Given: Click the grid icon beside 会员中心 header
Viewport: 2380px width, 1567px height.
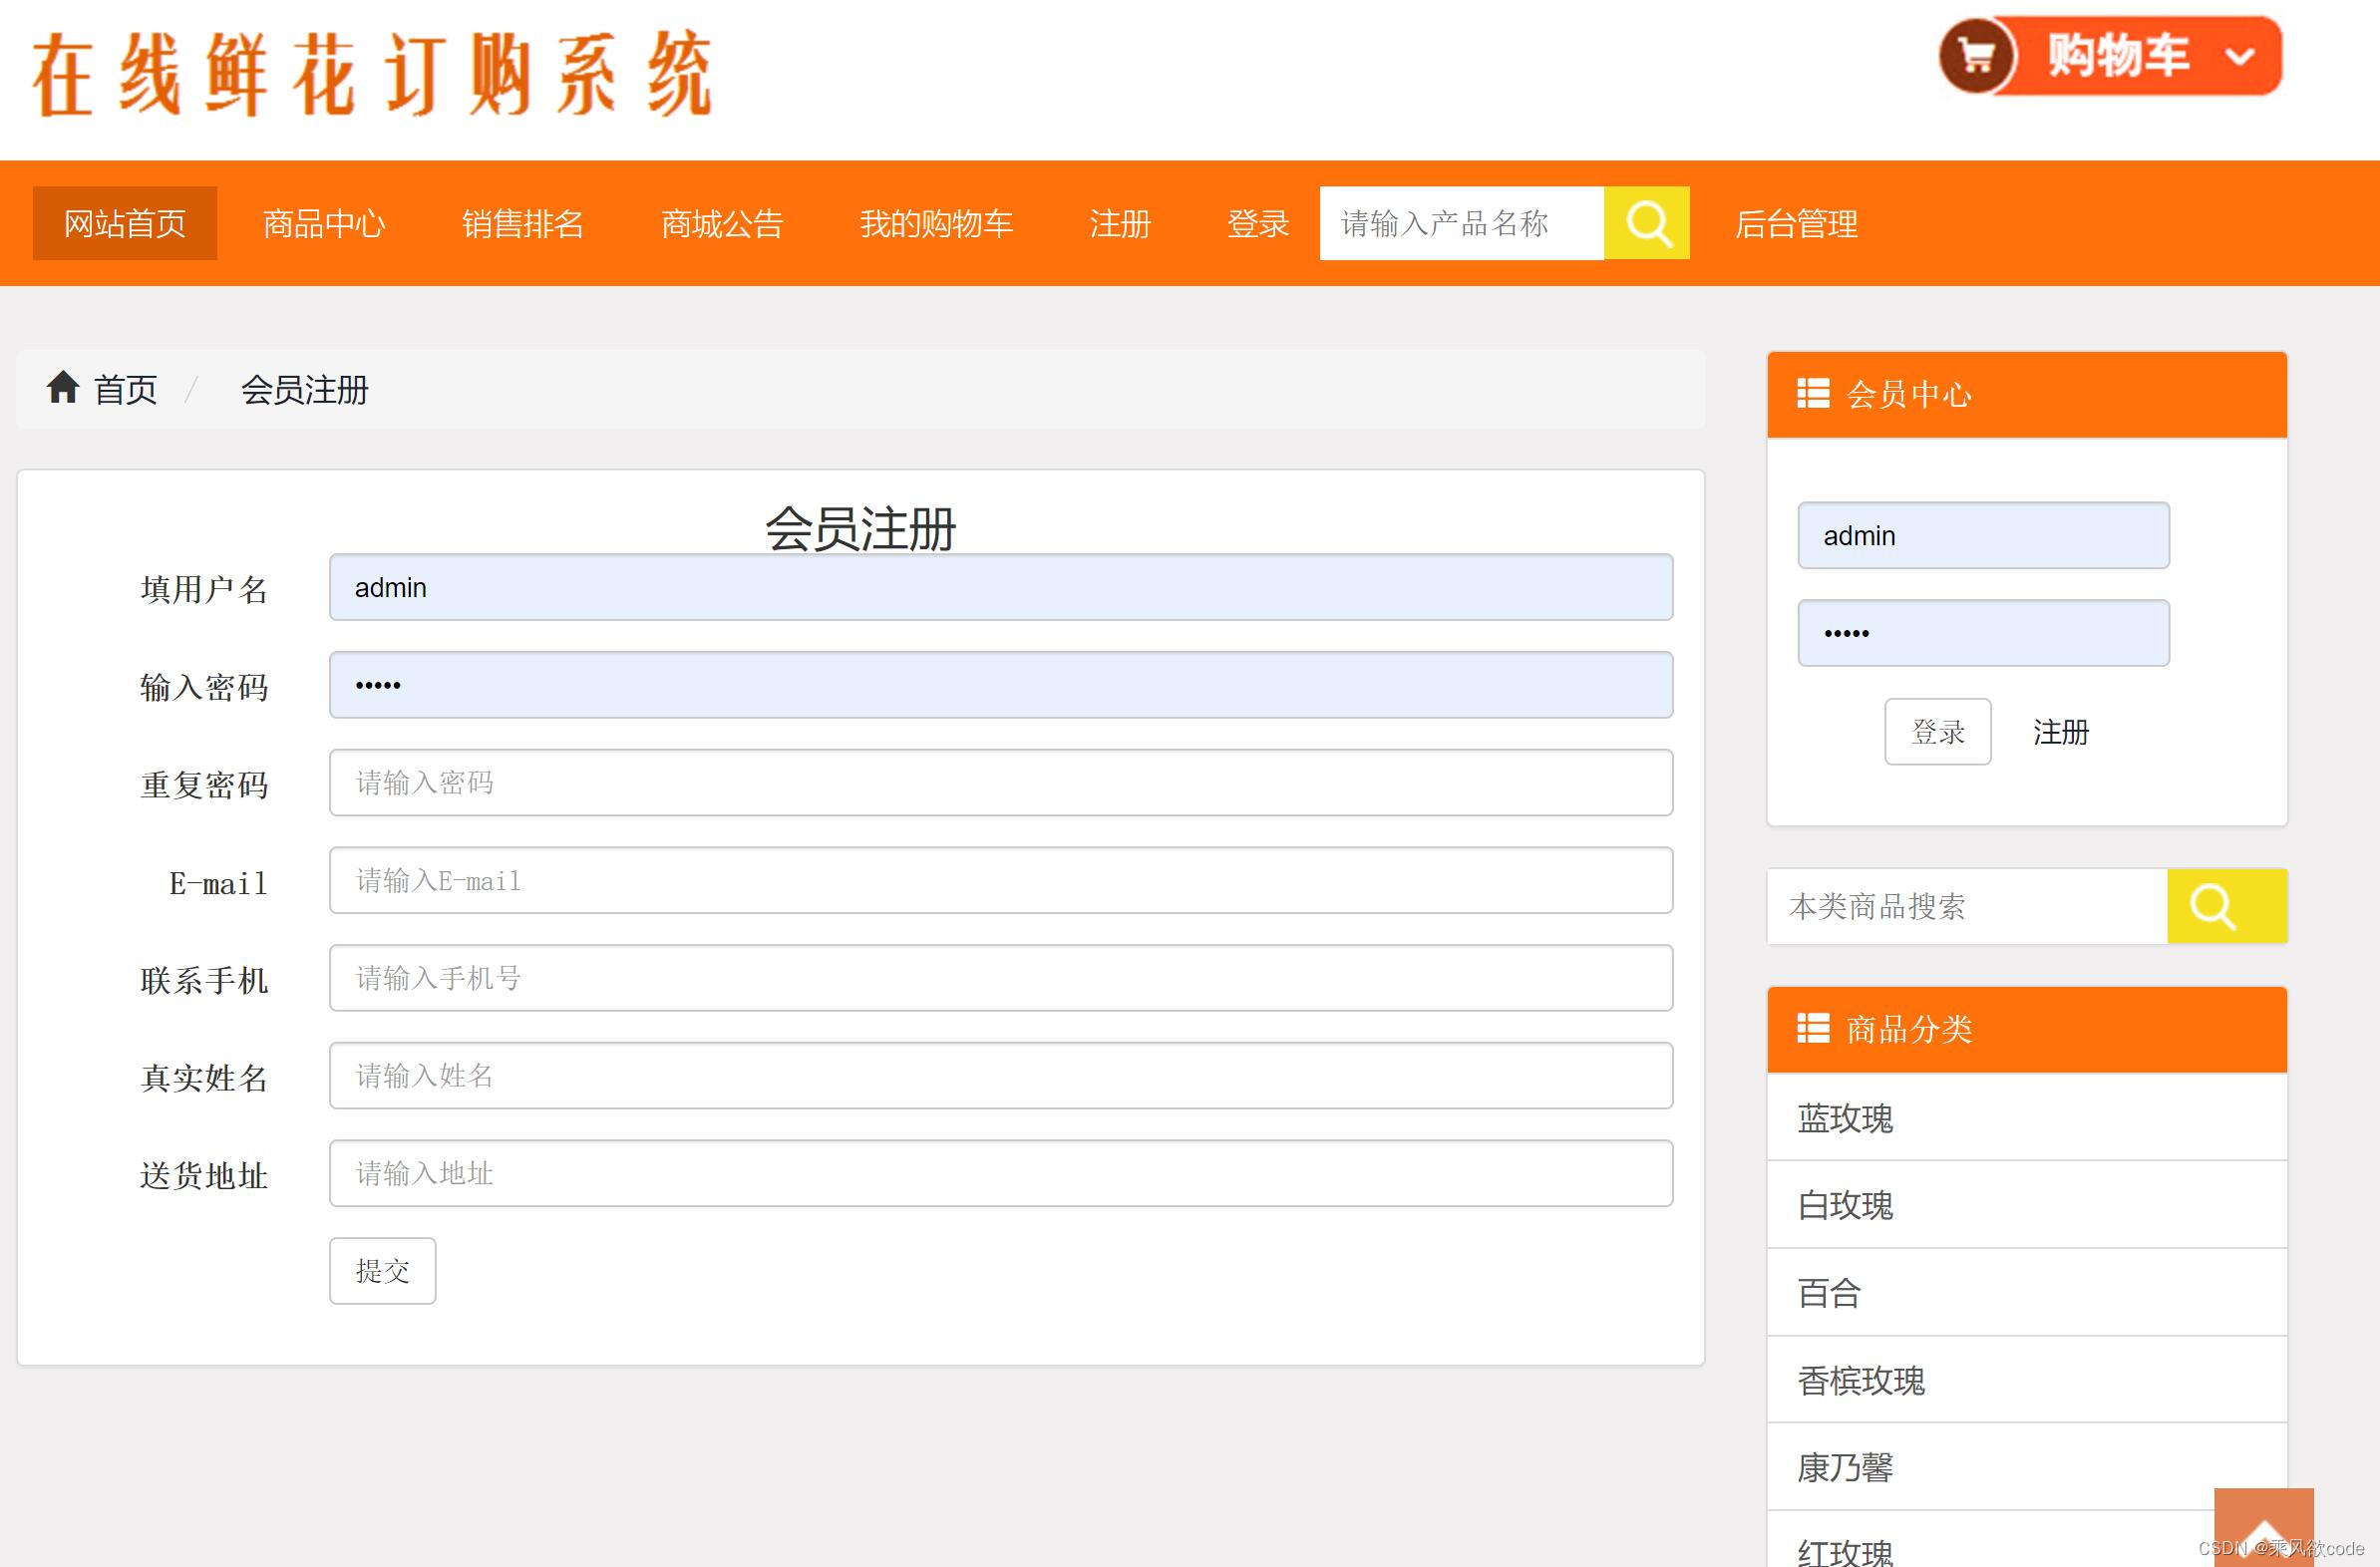Looking at the screenshot, I should 1814,393.
